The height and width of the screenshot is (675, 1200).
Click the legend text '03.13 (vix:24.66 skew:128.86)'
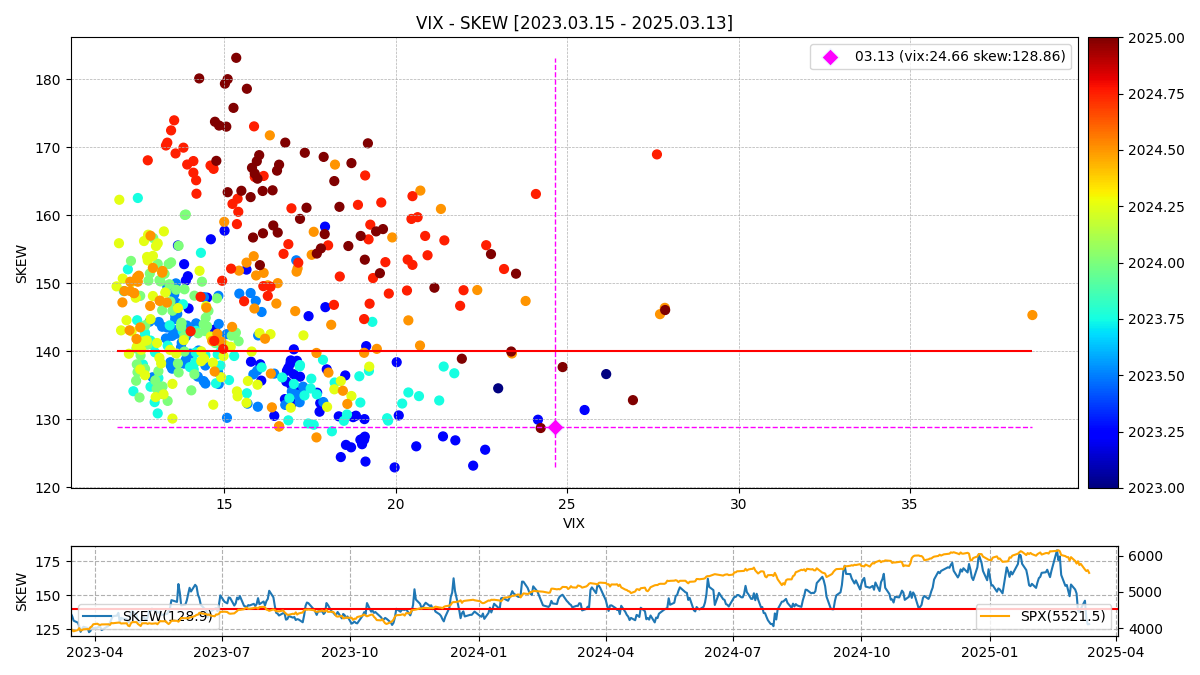[960, 57]
